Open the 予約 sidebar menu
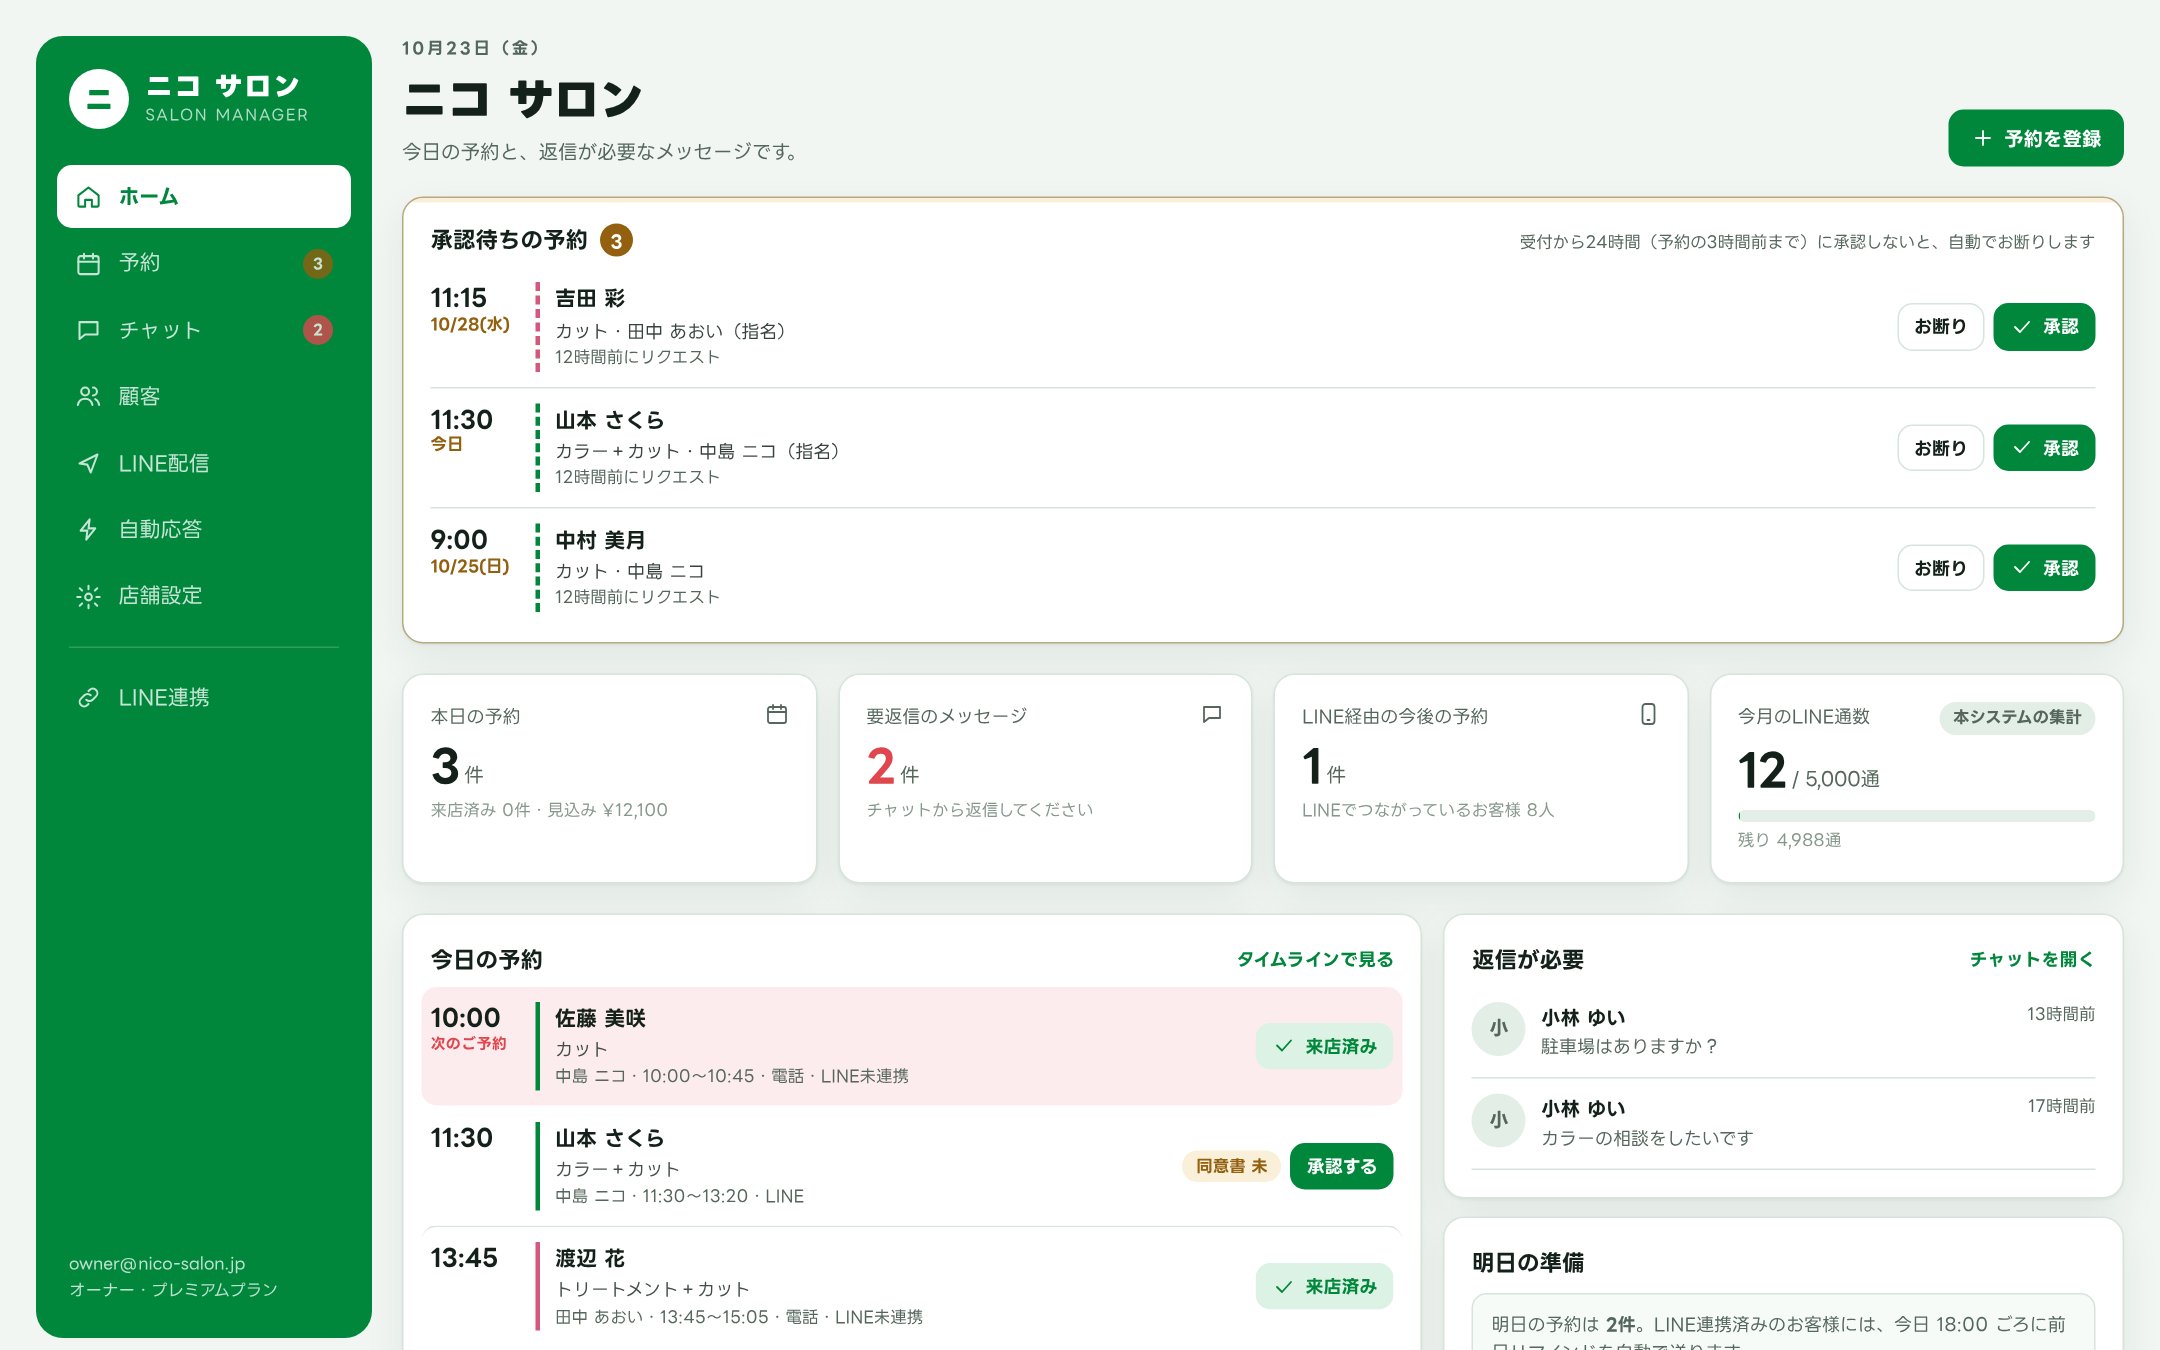Image resolution: width=2160 pixels, height=1350 pixels. [x=204, y=263]
